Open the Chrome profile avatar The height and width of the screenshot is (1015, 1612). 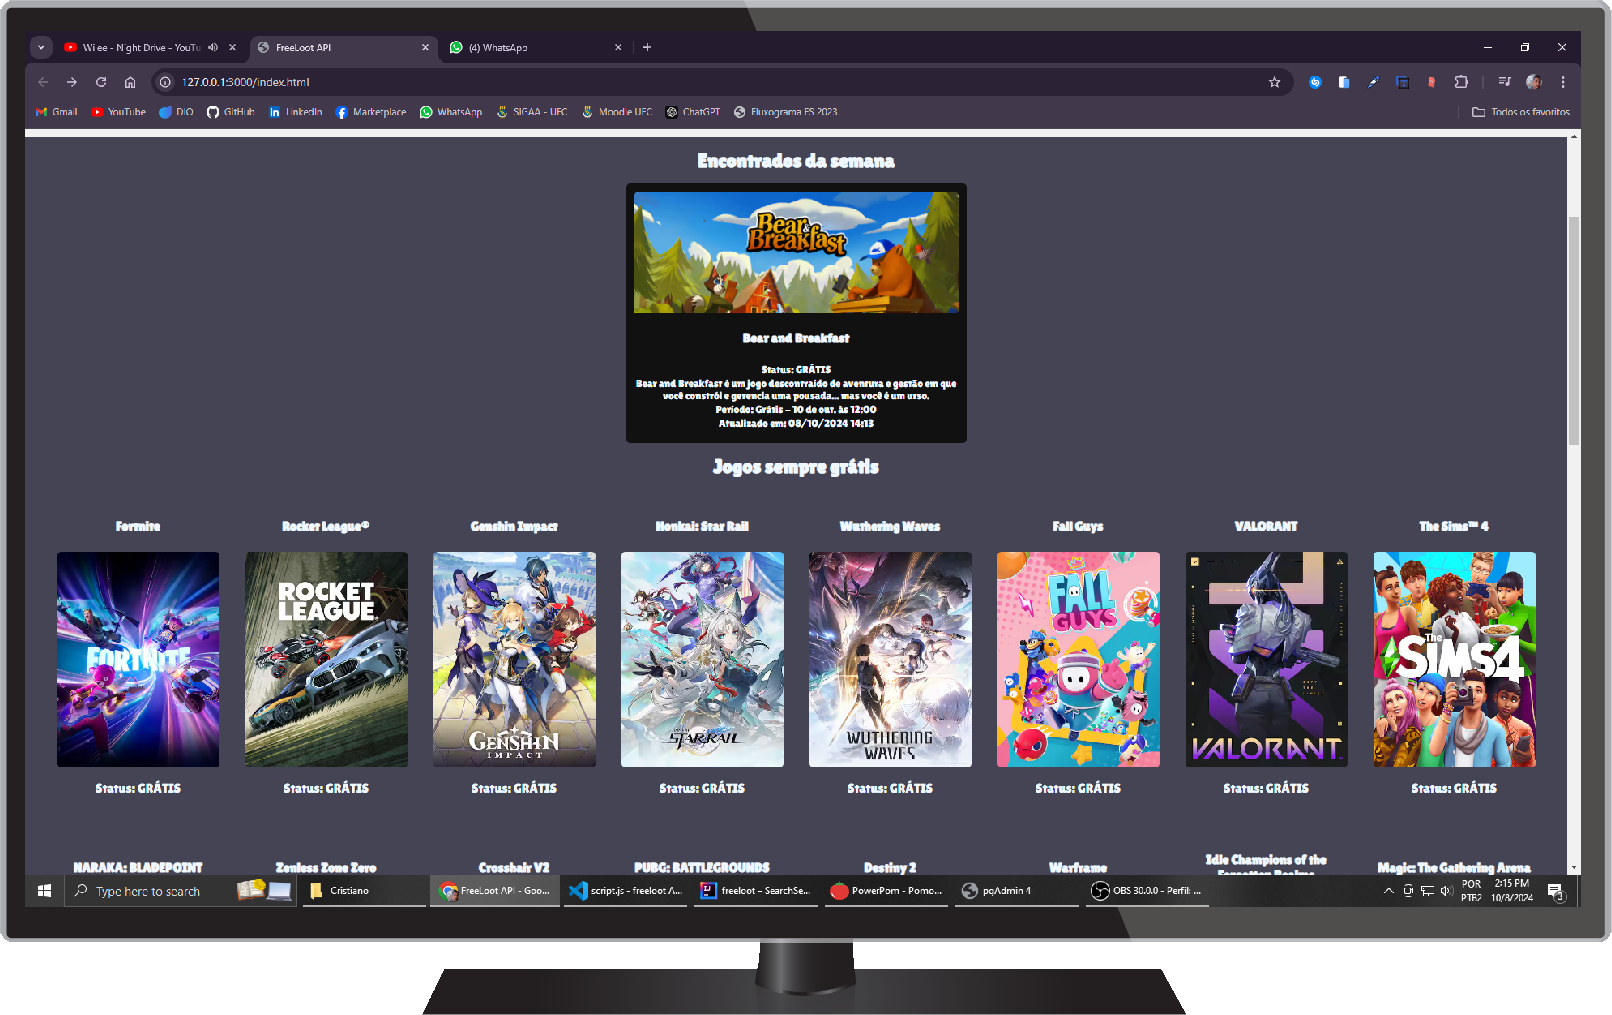point(1534,82)
